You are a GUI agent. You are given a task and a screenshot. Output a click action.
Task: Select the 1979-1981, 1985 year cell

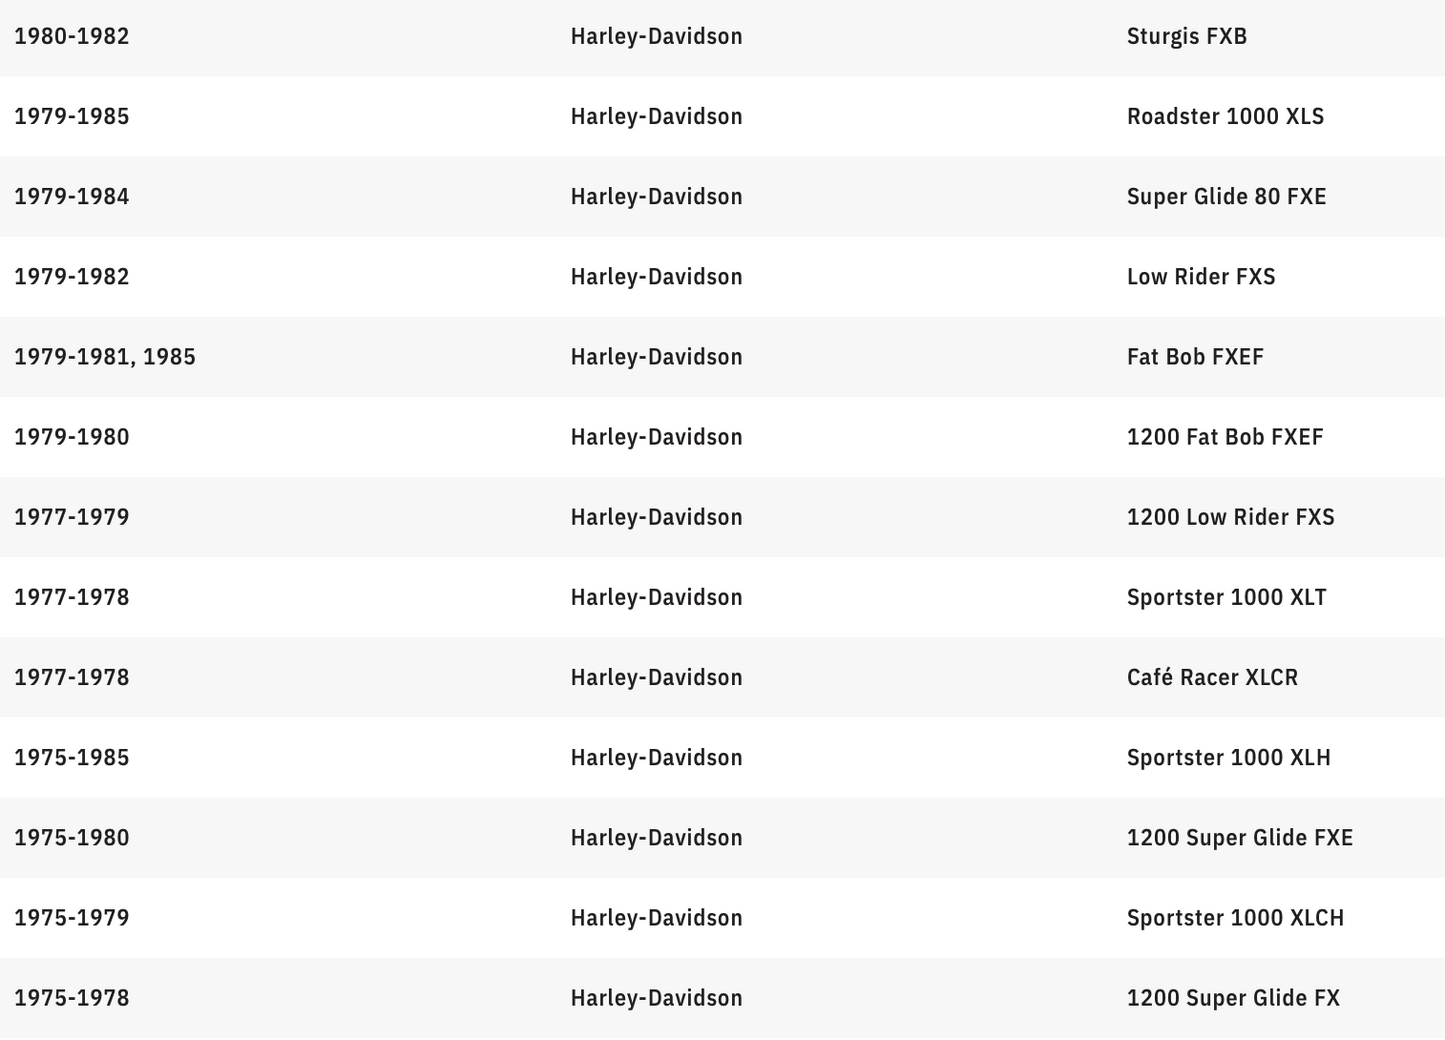point(105,357)
